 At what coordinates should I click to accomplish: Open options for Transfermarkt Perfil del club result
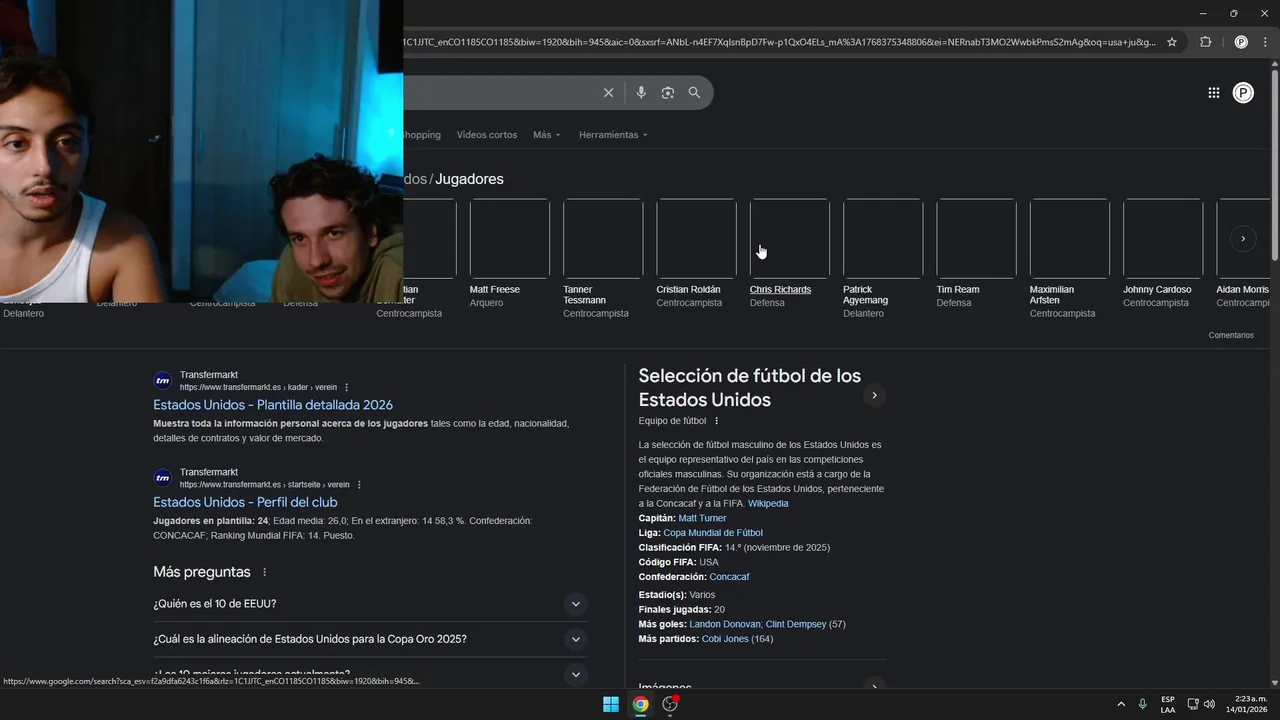point(359,485)
